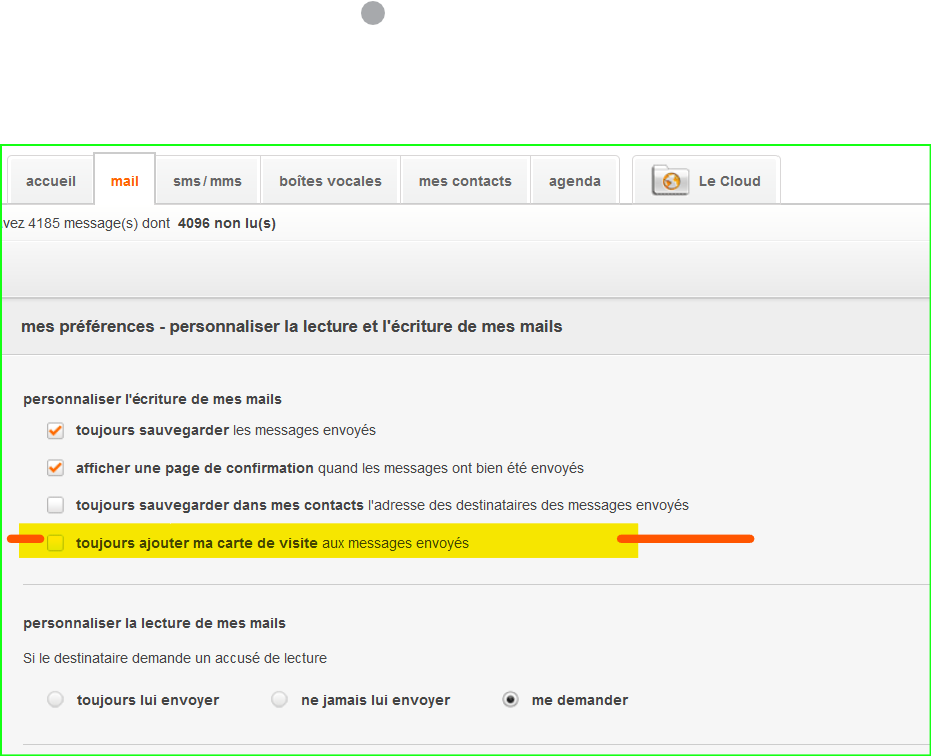The width and height of the screenshot is (931, 756).
Task: Click the gray circle at the top
Action: [373, 13]
